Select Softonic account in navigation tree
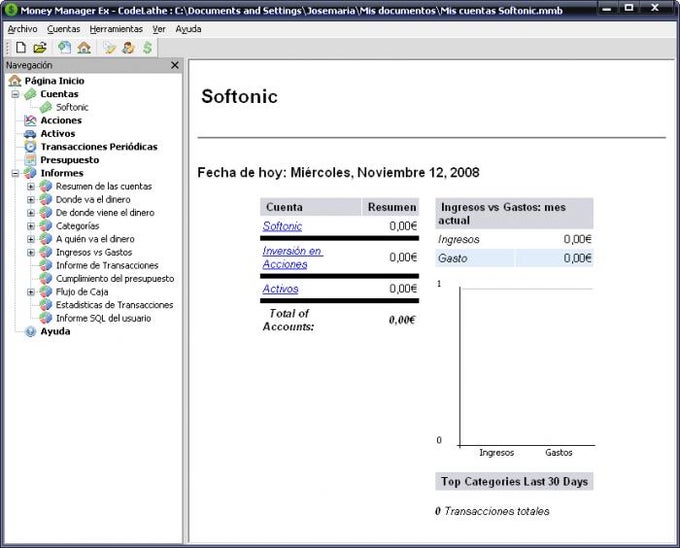 tap(72, 107)
